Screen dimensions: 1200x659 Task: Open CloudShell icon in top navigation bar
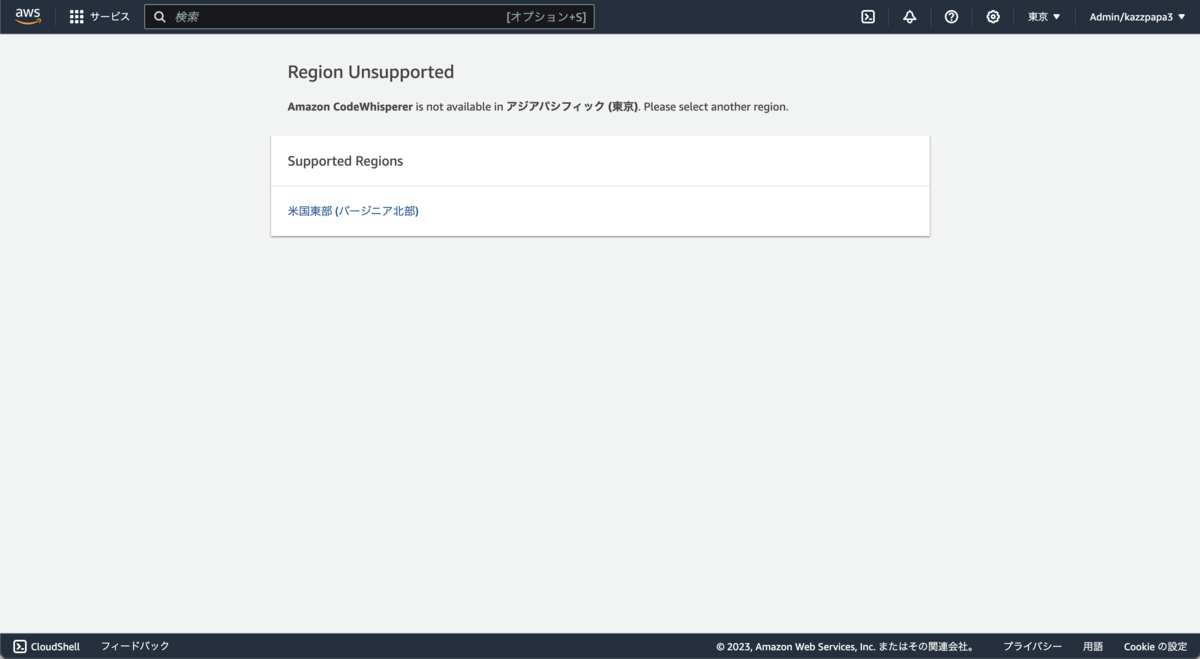pos(868,17)
